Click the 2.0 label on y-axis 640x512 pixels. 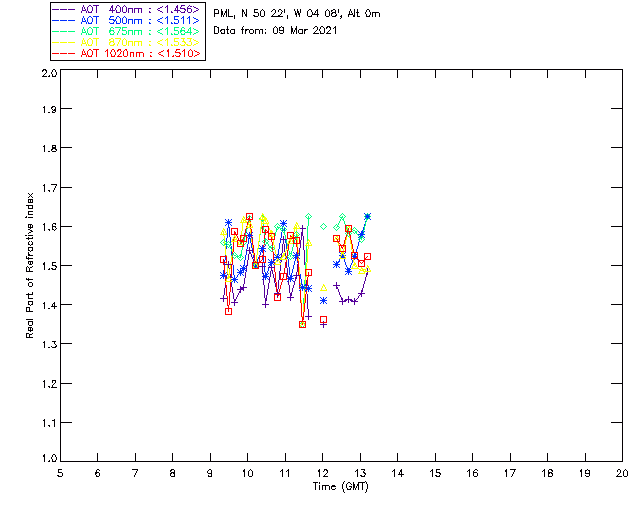[49, 73]
